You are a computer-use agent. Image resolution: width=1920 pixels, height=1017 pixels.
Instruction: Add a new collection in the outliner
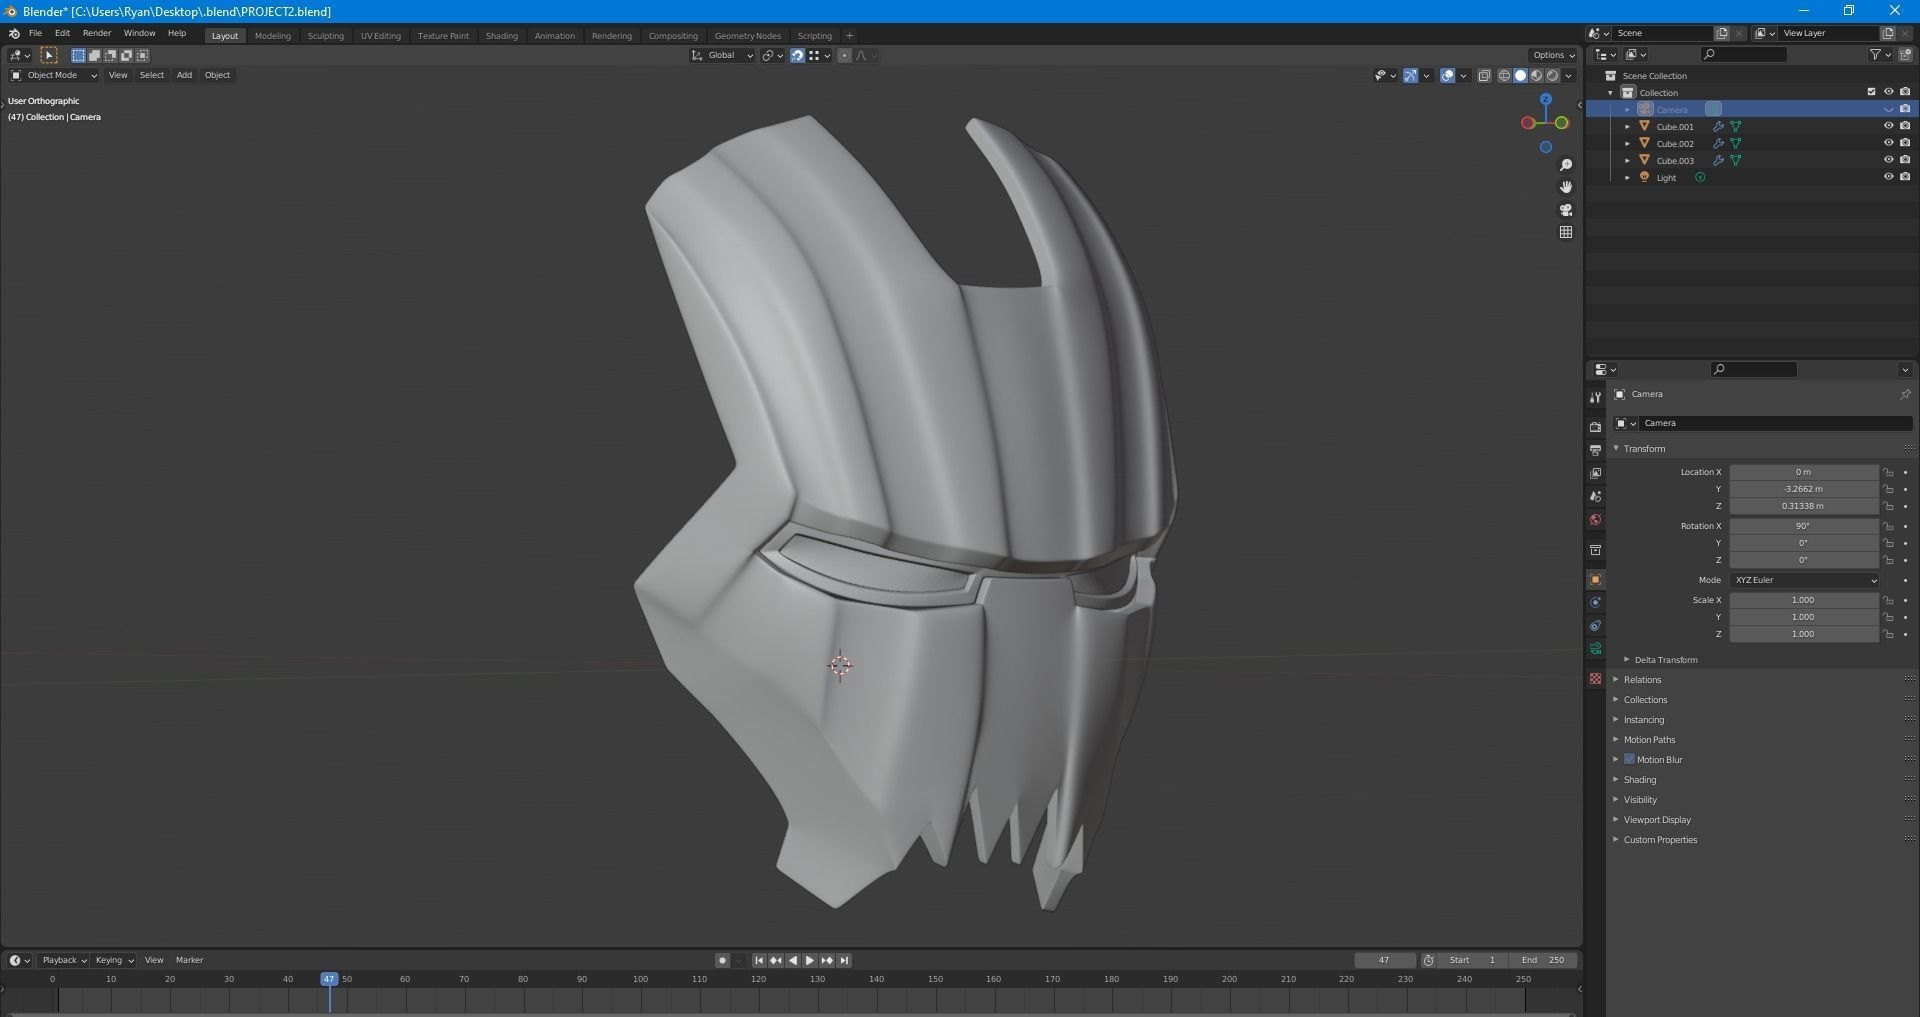click(1905, 55)
